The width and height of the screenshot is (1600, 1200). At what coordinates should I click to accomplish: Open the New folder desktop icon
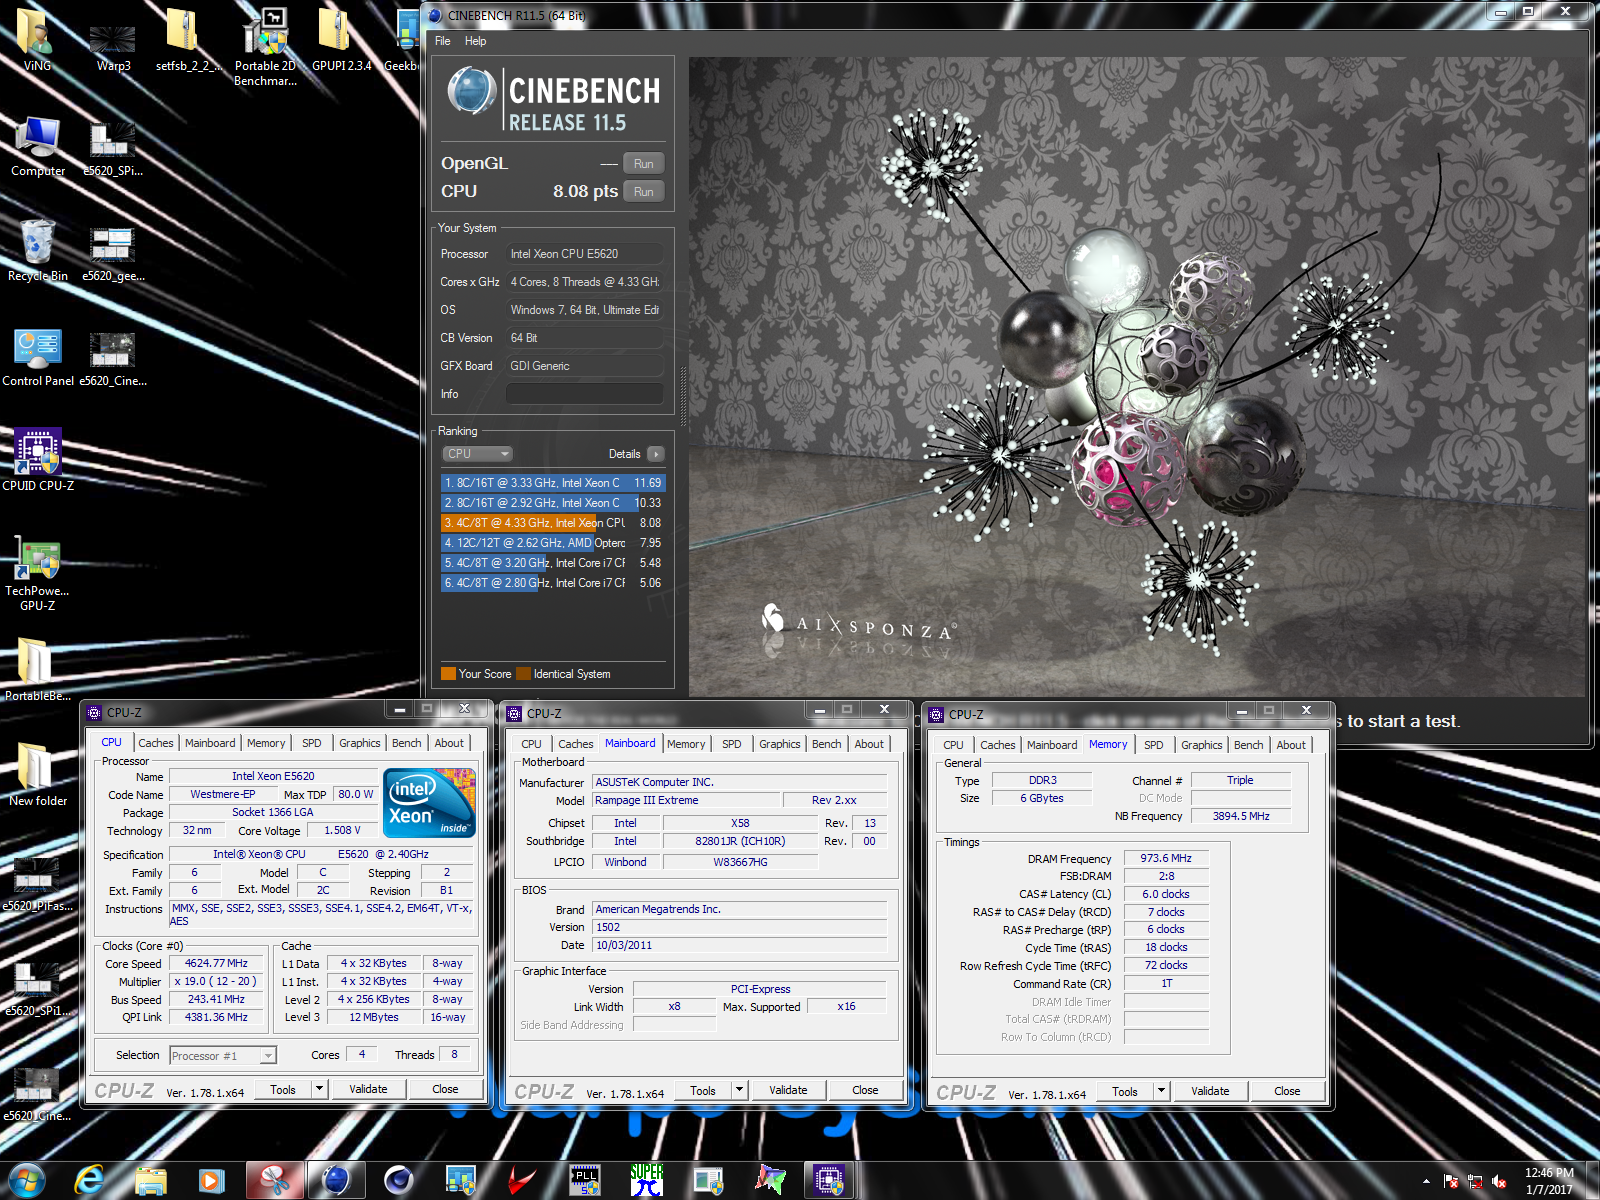(38, 774)
